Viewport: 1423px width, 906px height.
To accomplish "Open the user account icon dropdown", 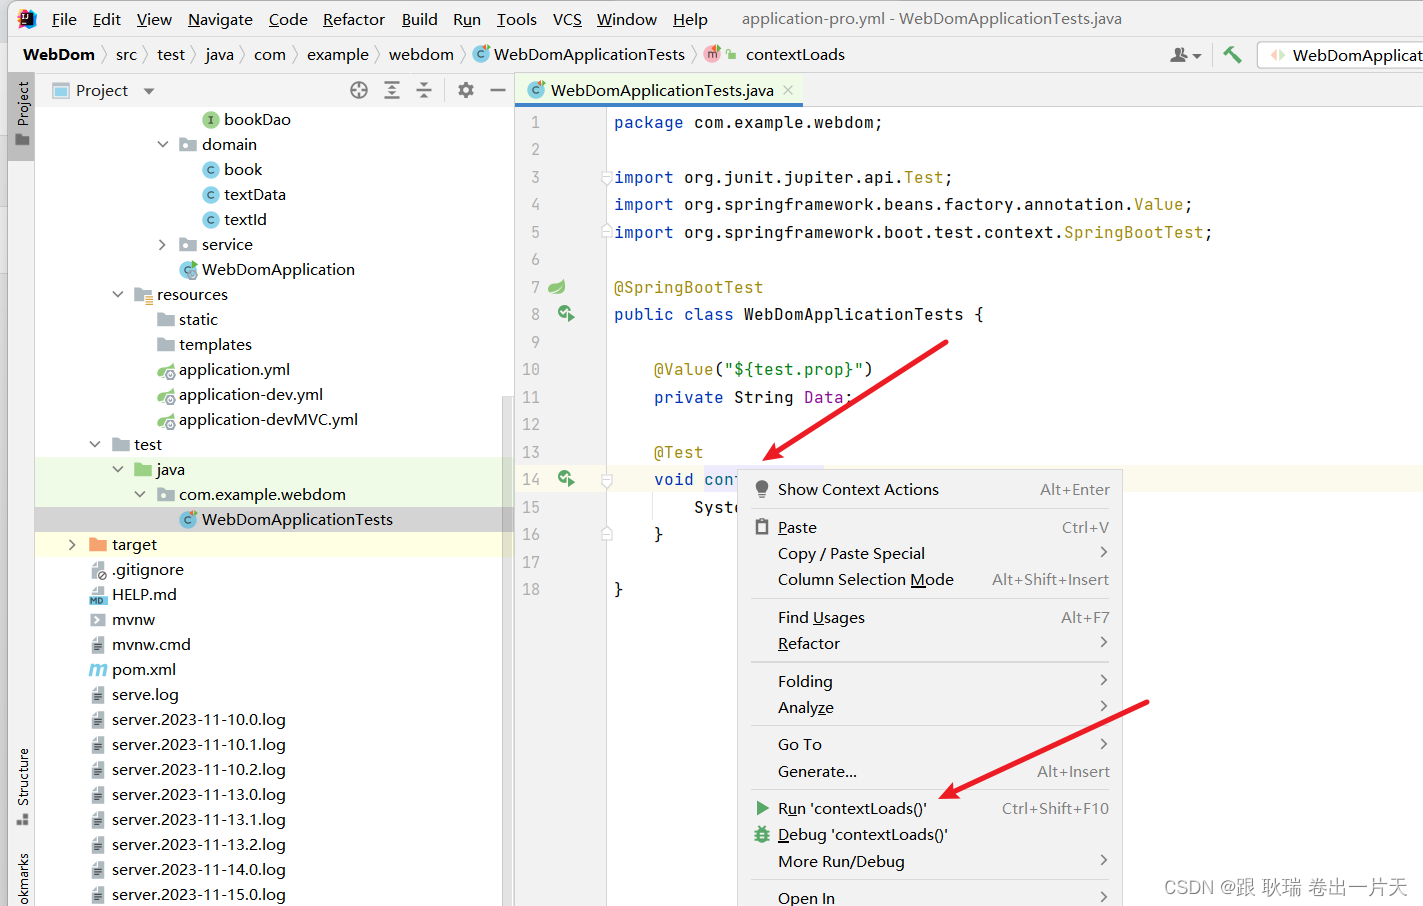I will (1185, 55).
